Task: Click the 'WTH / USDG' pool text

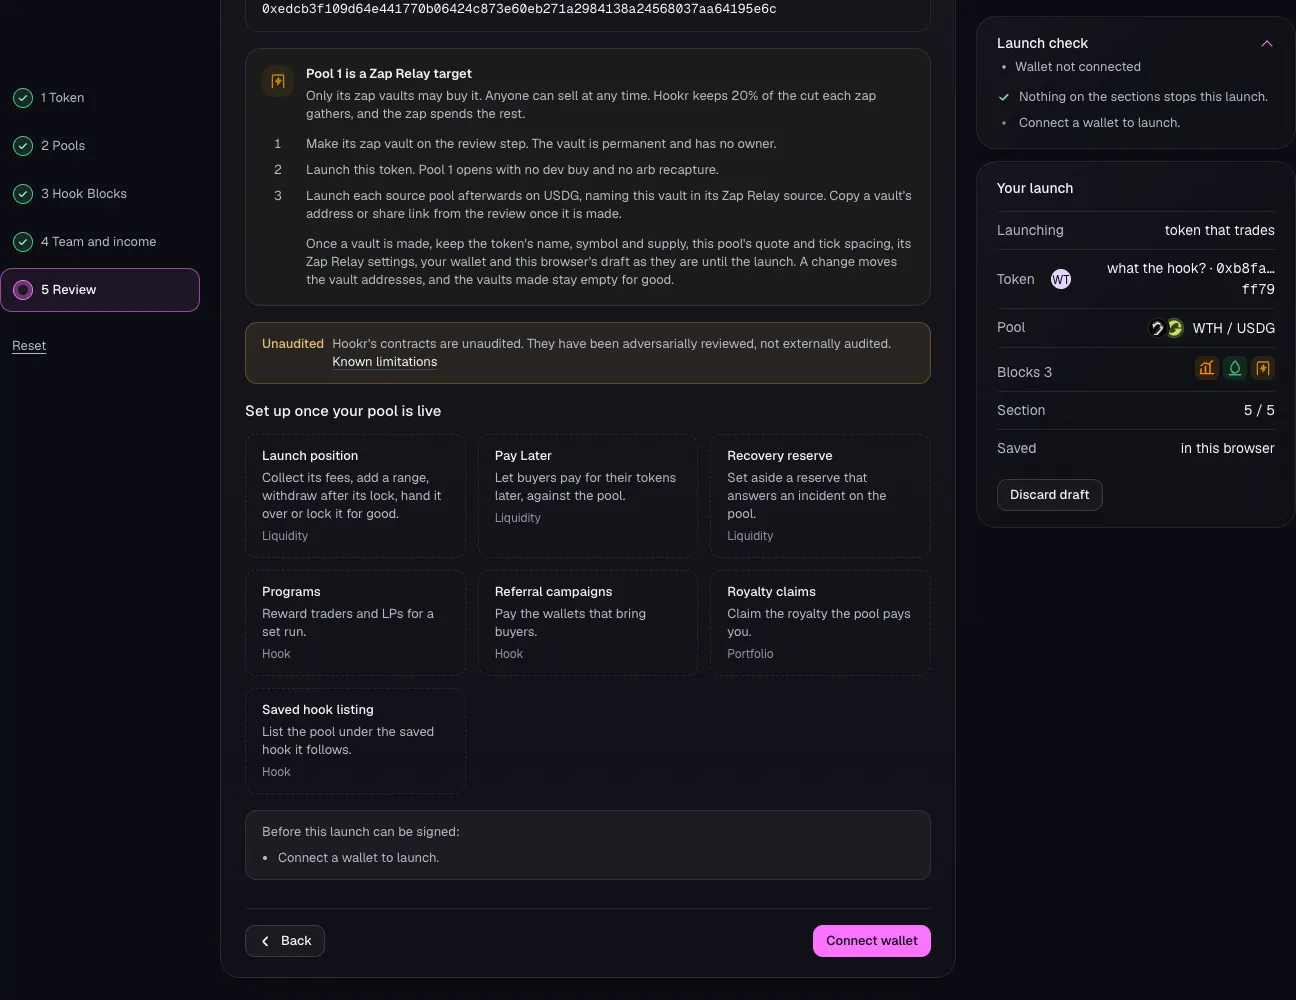Action: 1234,328
